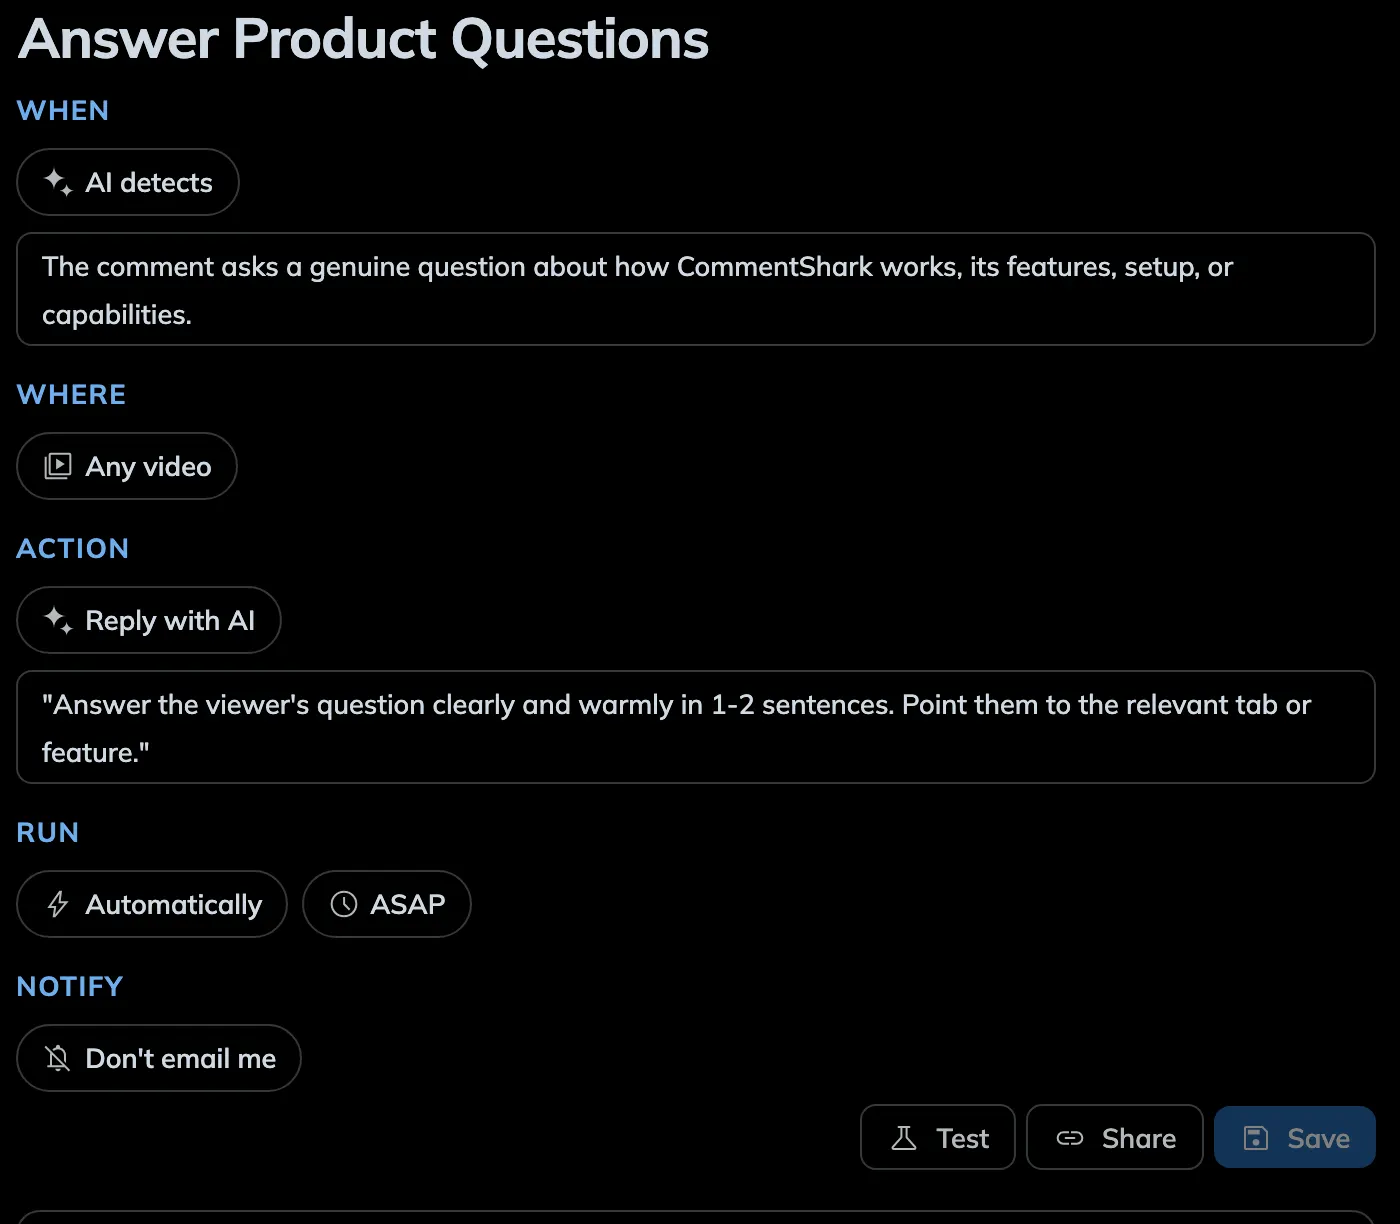Viewport: 1400px width, 1224px height.
Task: Open the AI detects trigger selector
Action: tap(128, 182)
